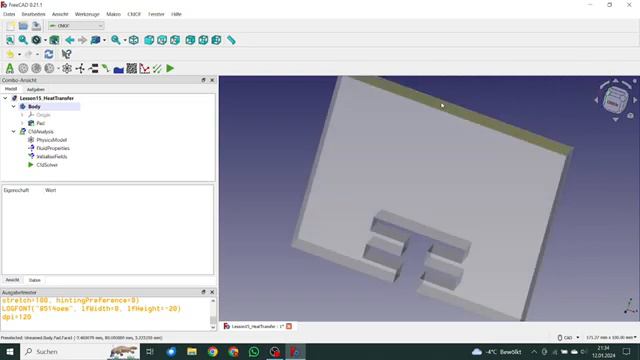Create a new document via toolbar icon

(11, 26)
